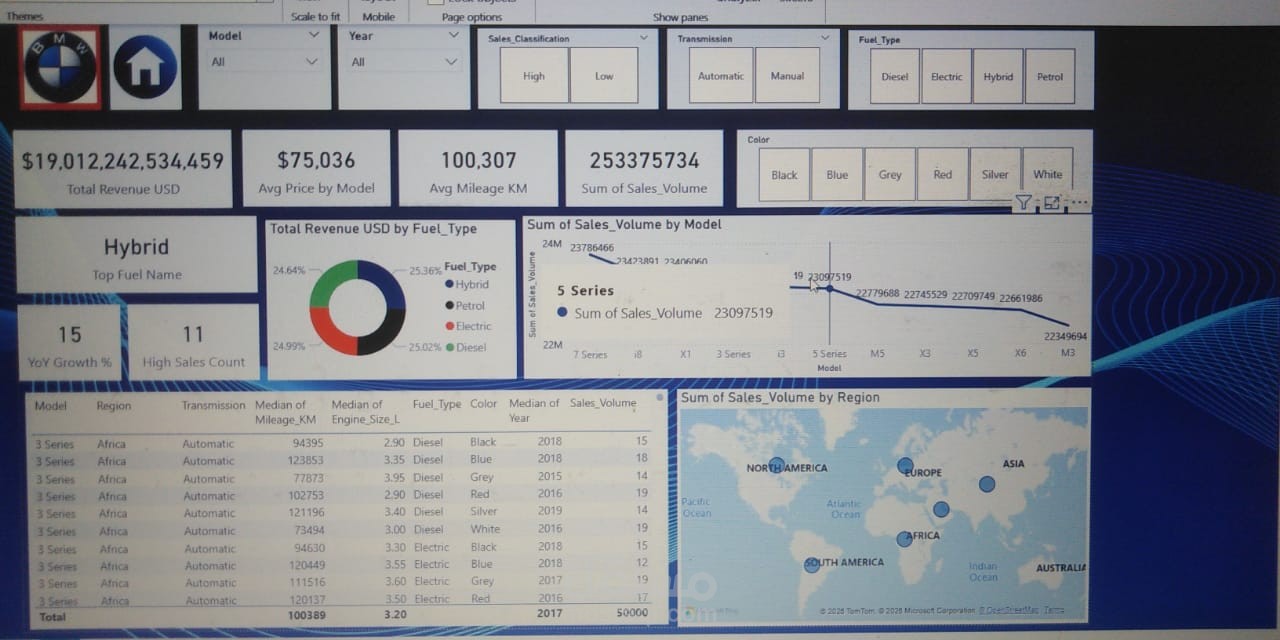
Task: Toggle the Manual transmission tile
Action: (787, 76)
